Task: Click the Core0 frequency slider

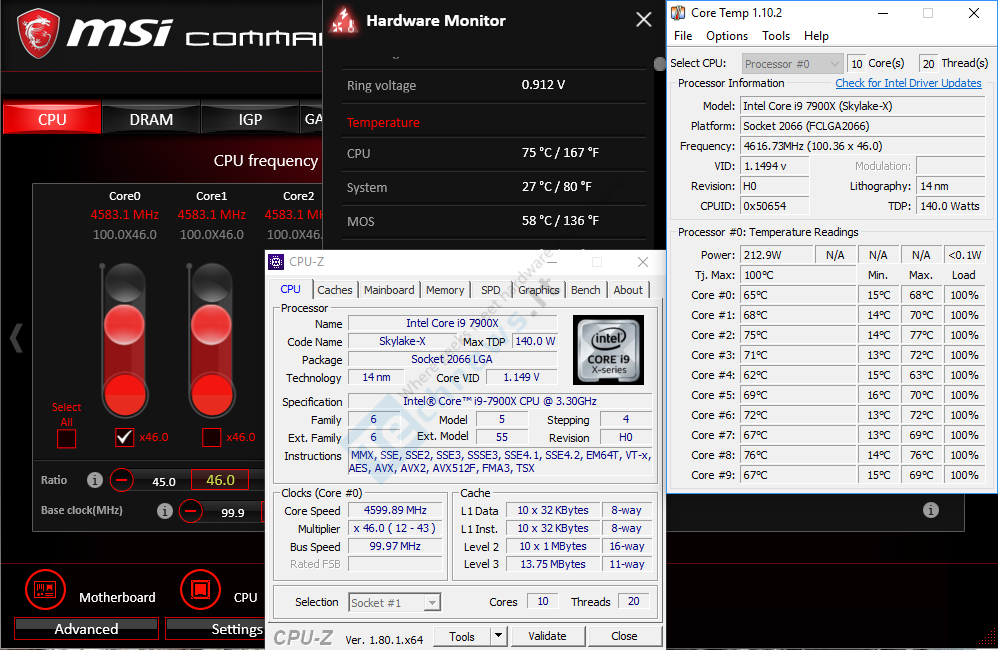Action: [x=125, y=340]
